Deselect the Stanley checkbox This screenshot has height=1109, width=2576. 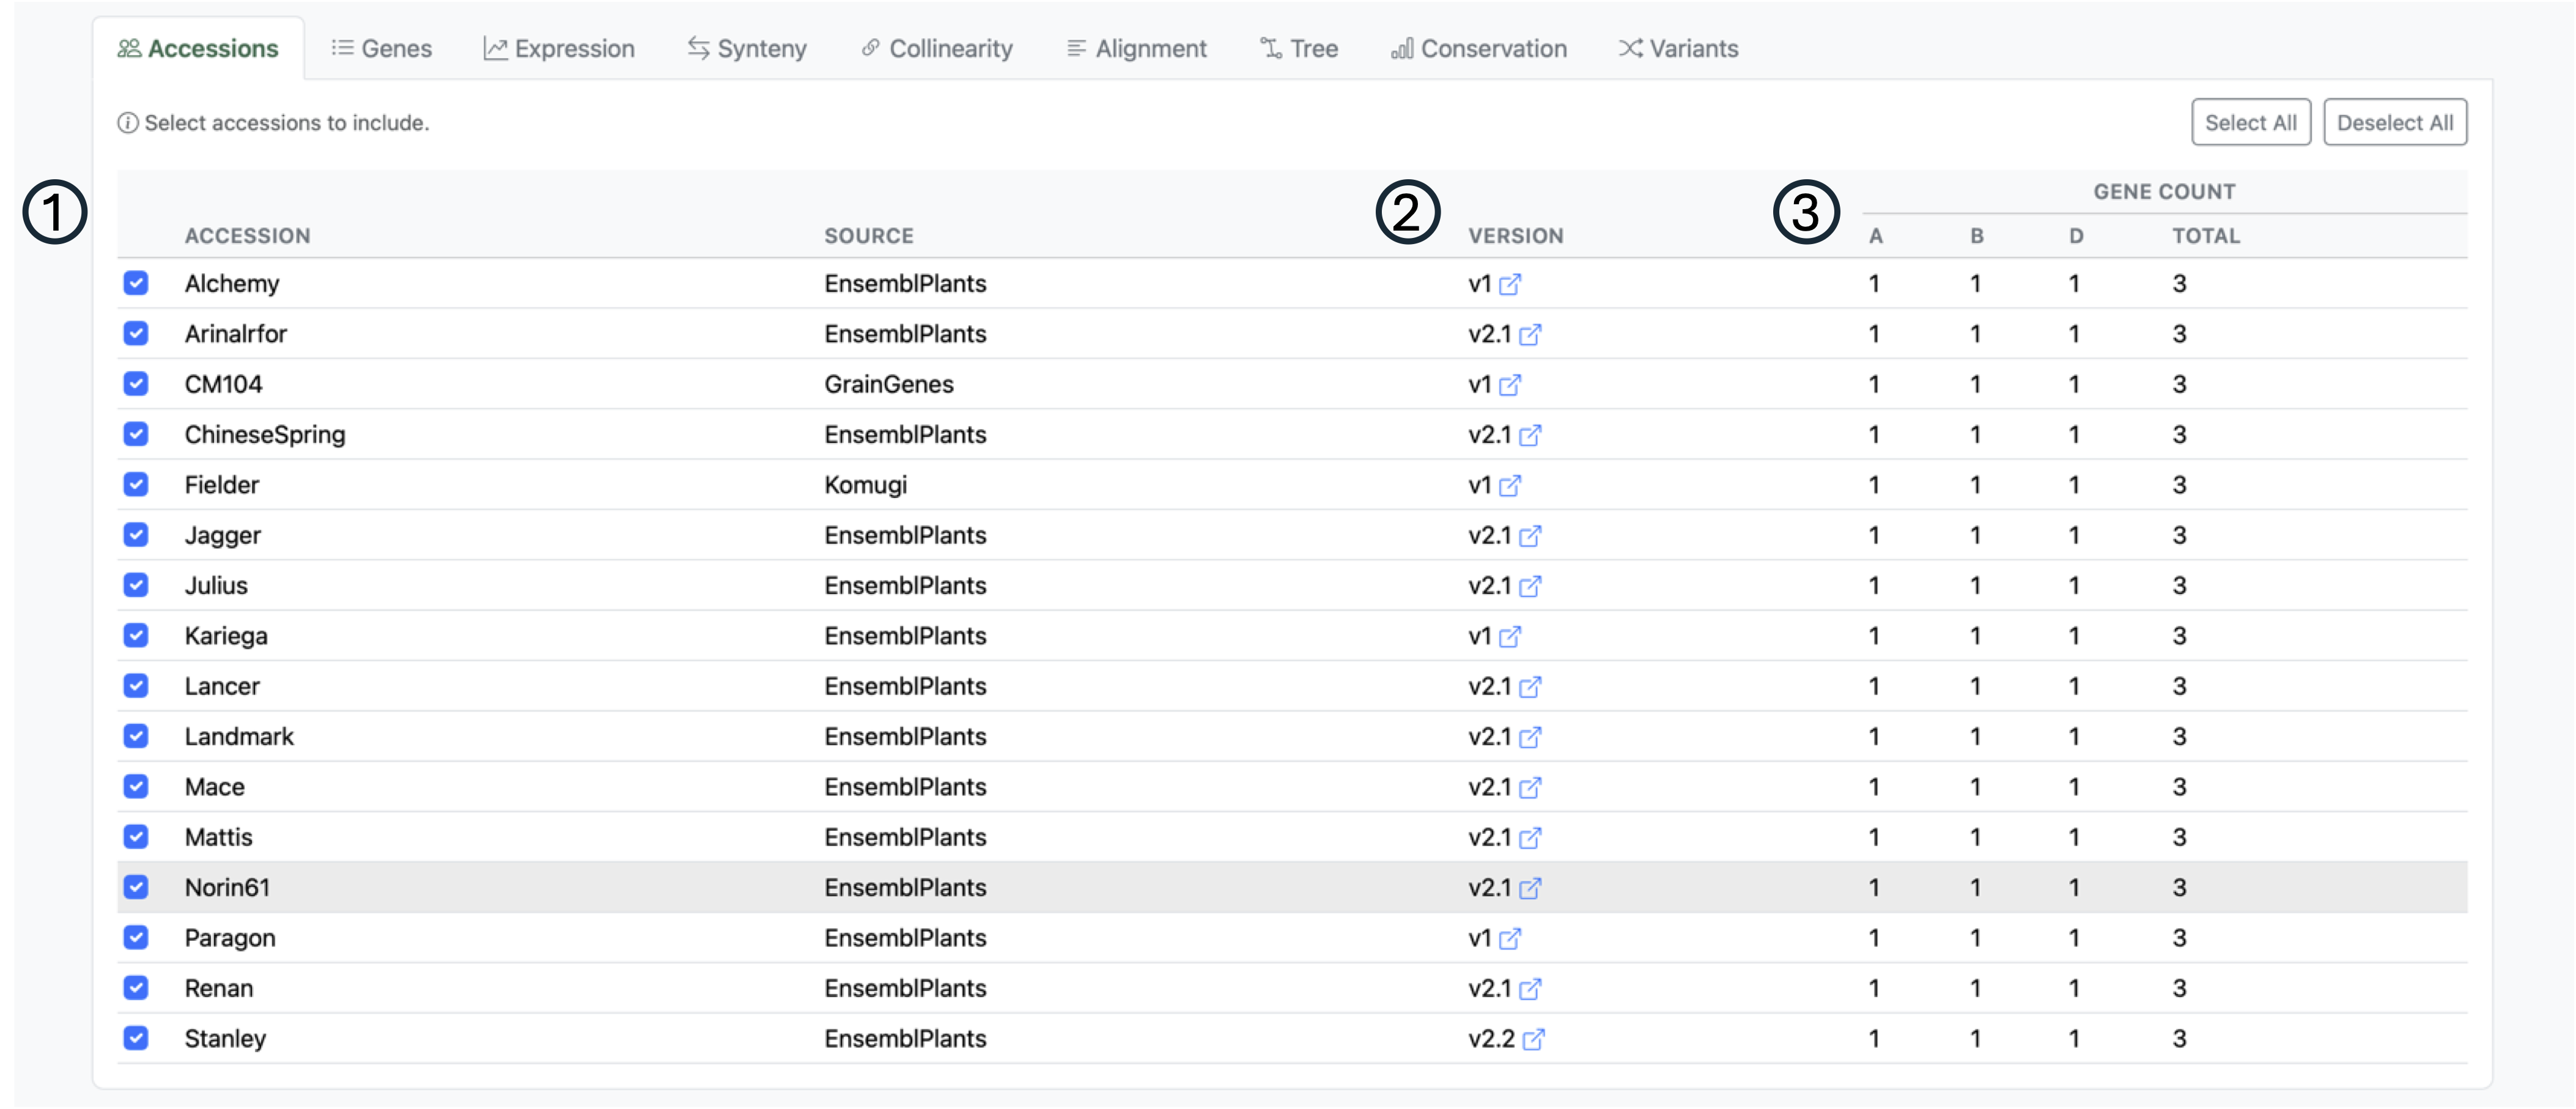coord(136,1038)
